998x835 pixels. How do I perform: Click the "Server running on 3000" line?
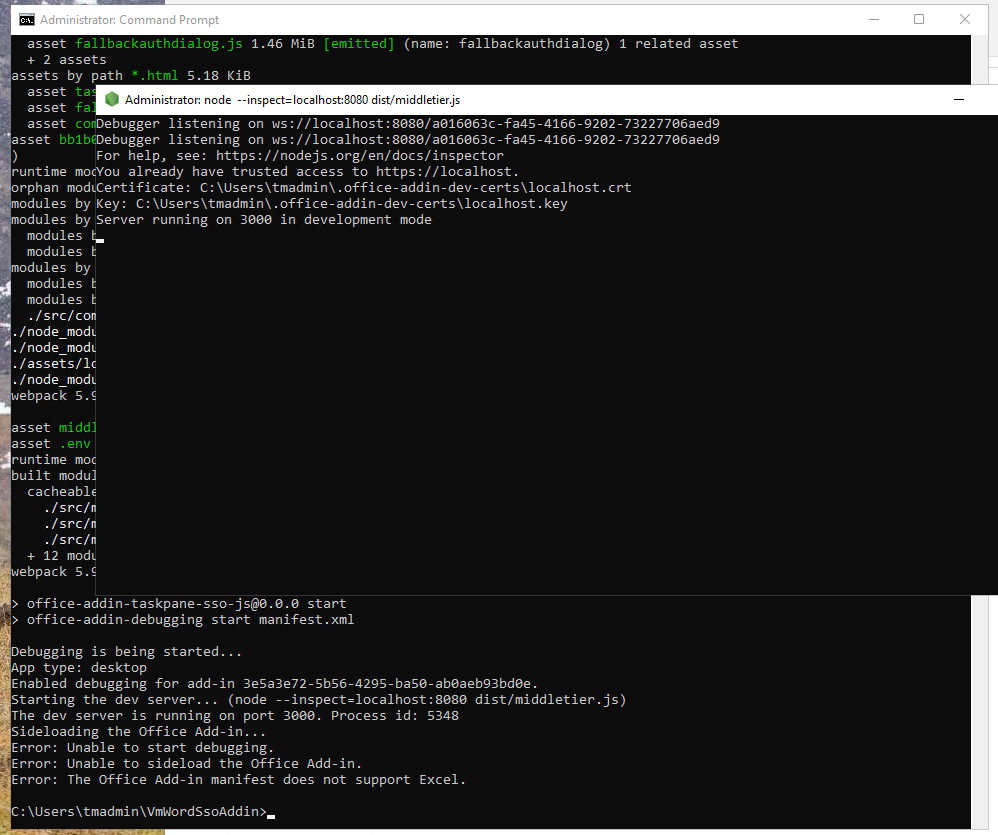tap(264, 220)
